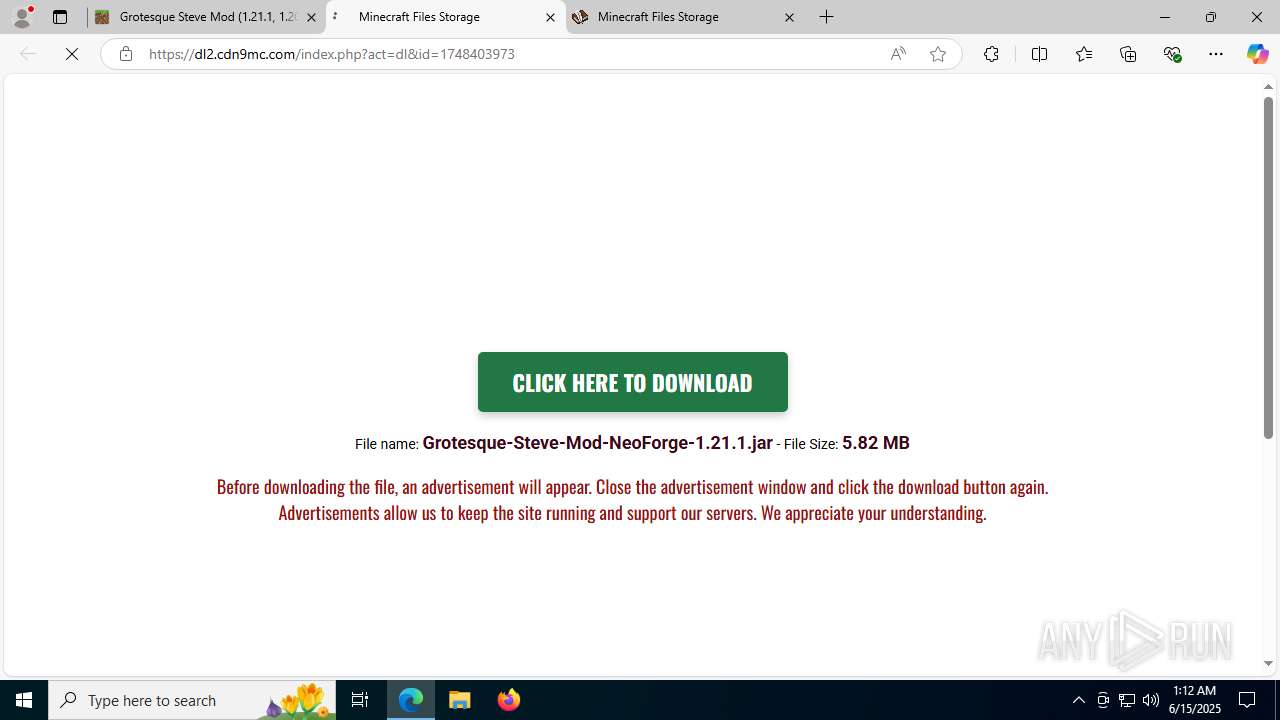Click the red advertisement notice text

tap(632, 500)
